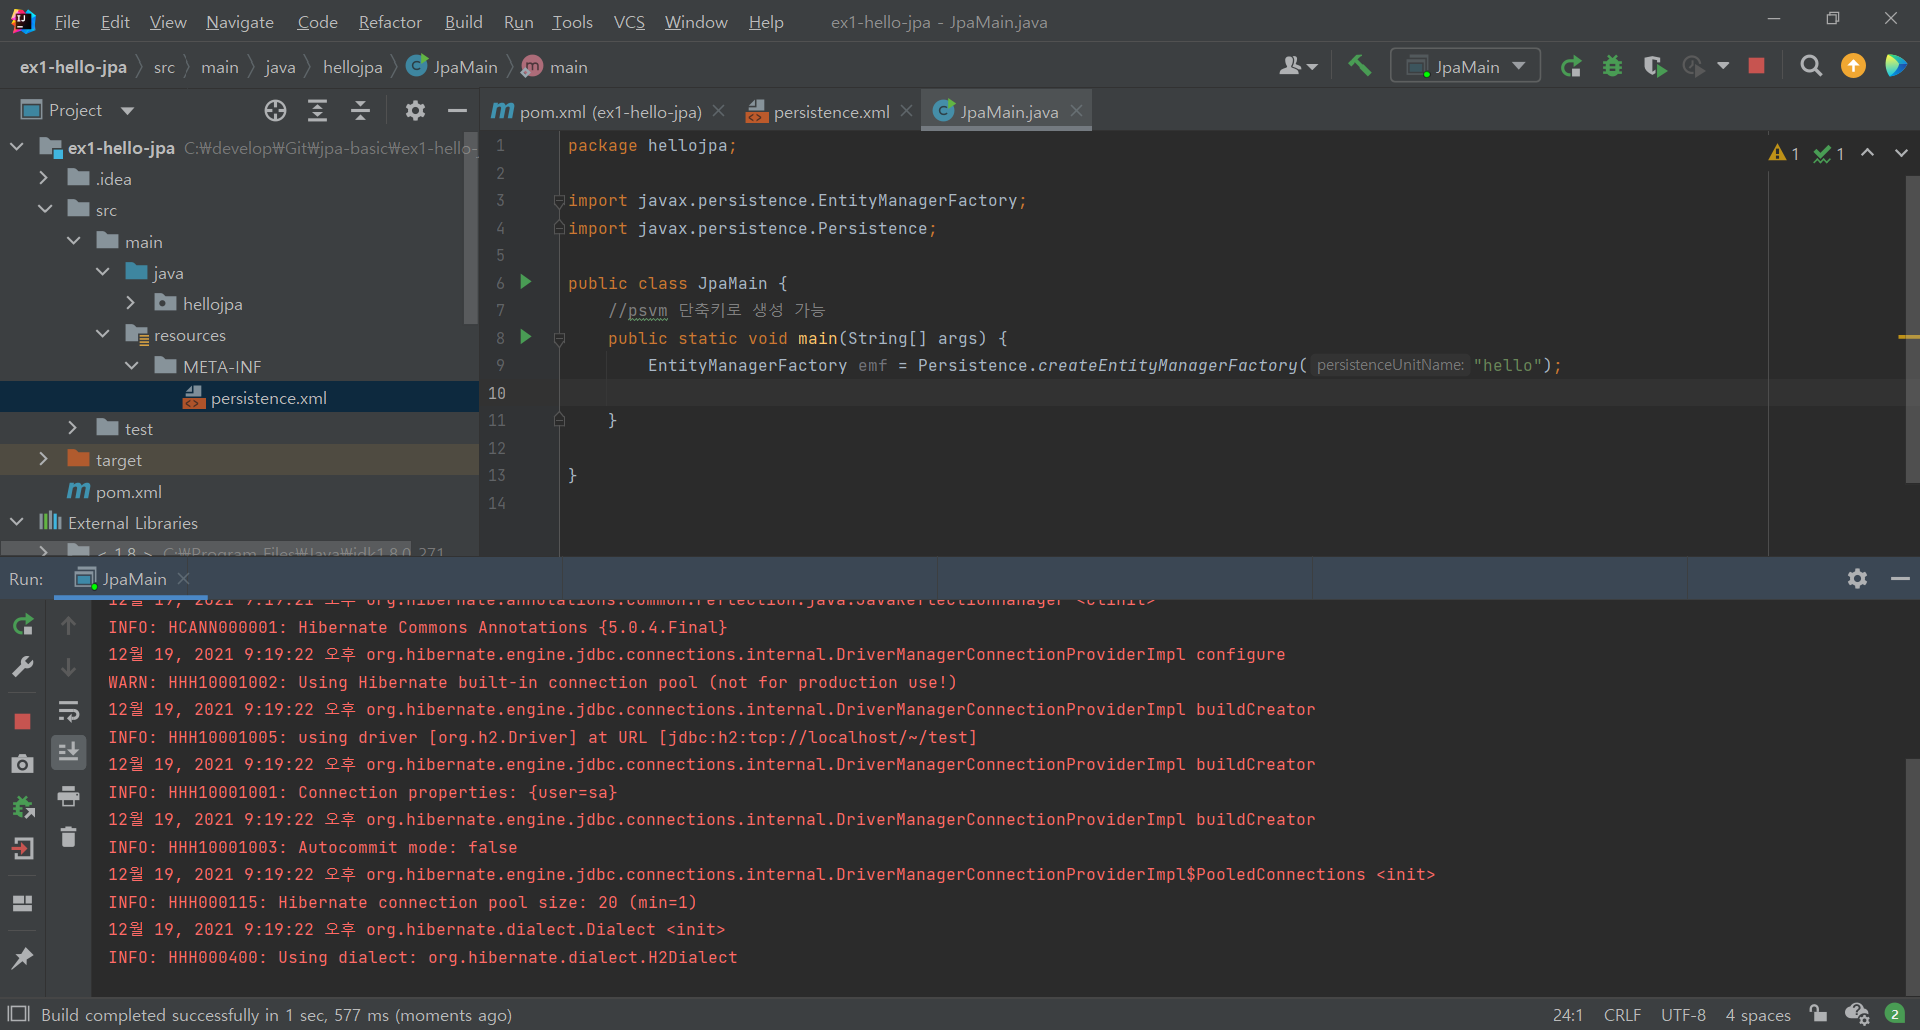Image resolution: width=1920 pixels, height=1030 pixels.
Task: Open the VCS menu
Action: point(629,21)
